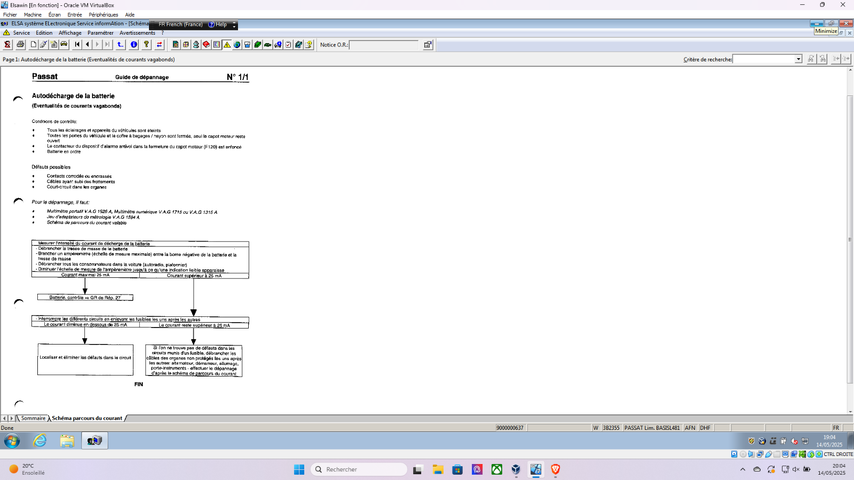Click the 3B2355 status bar cell
This screenshot has width=854, height=480.
tap(611, 428)
